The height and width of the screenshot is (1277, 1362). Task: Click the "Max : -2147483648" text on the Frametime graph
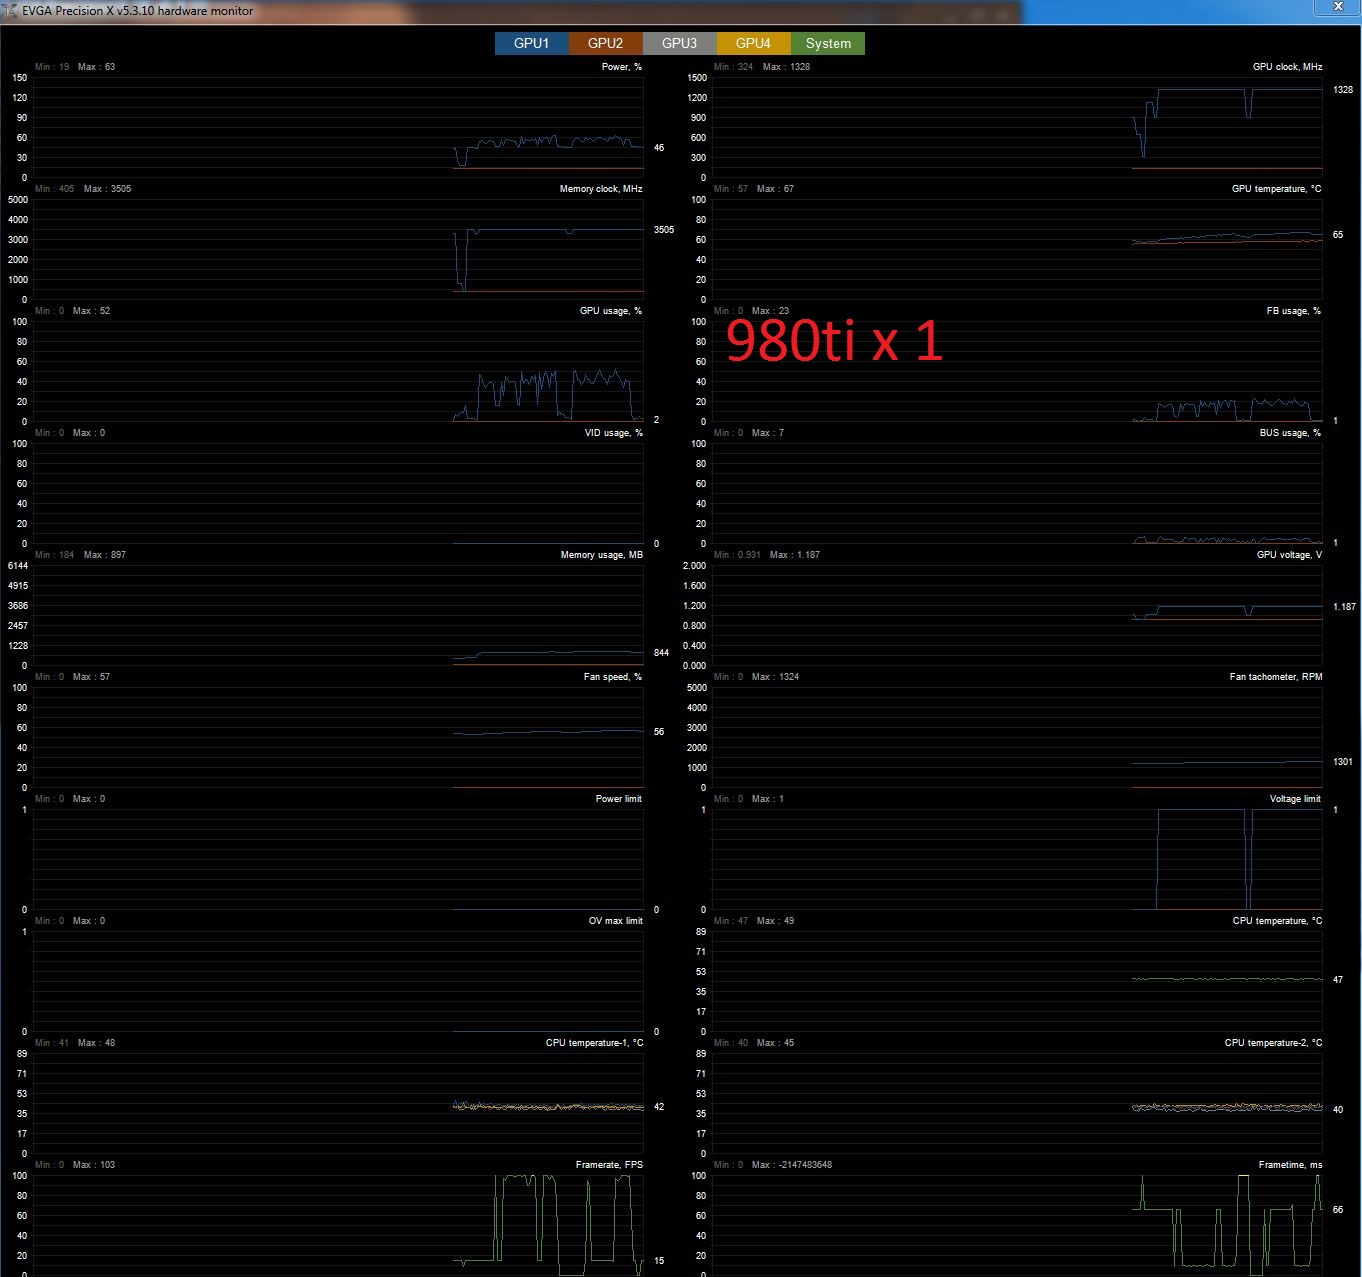point(792,1165)
